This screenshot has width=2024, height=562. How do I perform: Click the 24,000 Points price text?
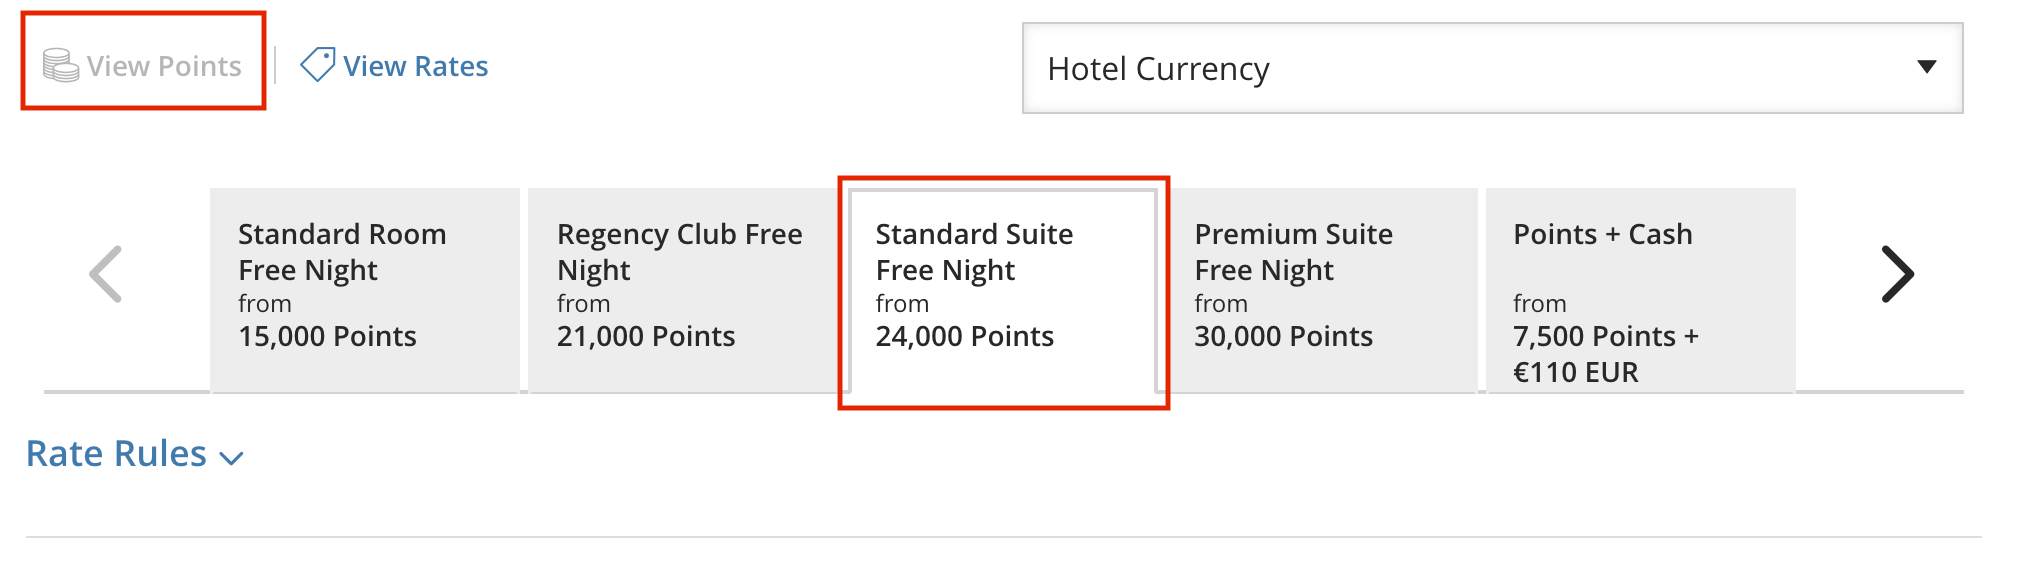[x=965, y=336]
